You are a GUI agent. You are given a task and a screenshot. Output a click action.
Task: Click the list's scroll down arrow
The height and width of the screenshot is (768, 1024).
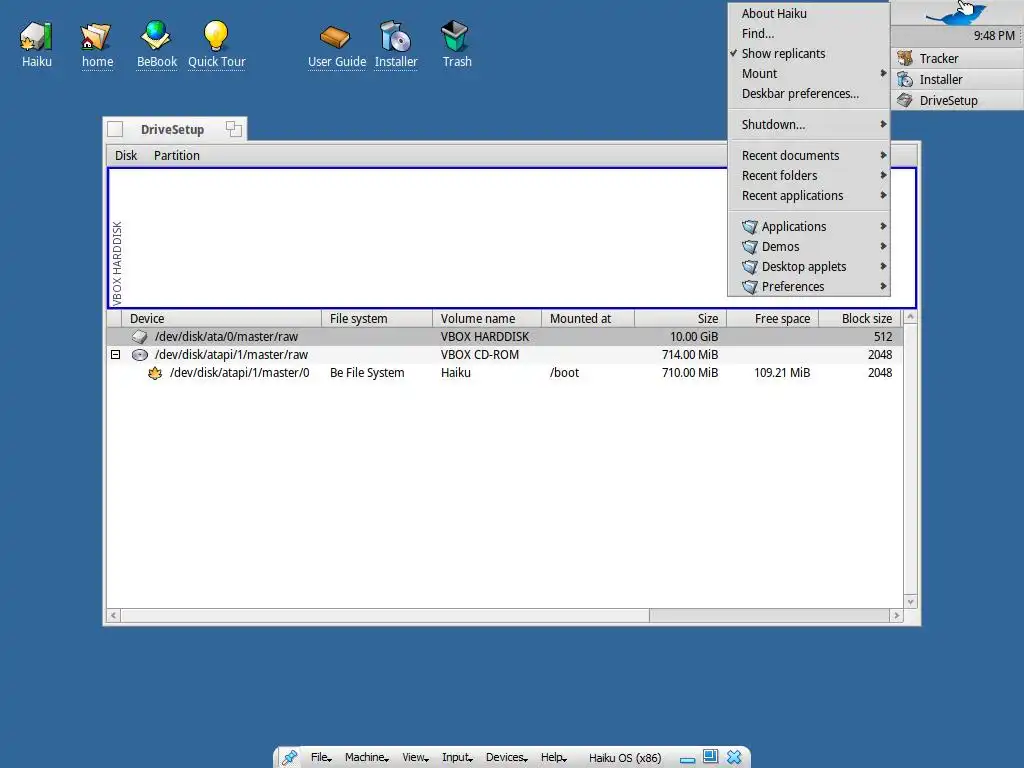click(910, 602)
